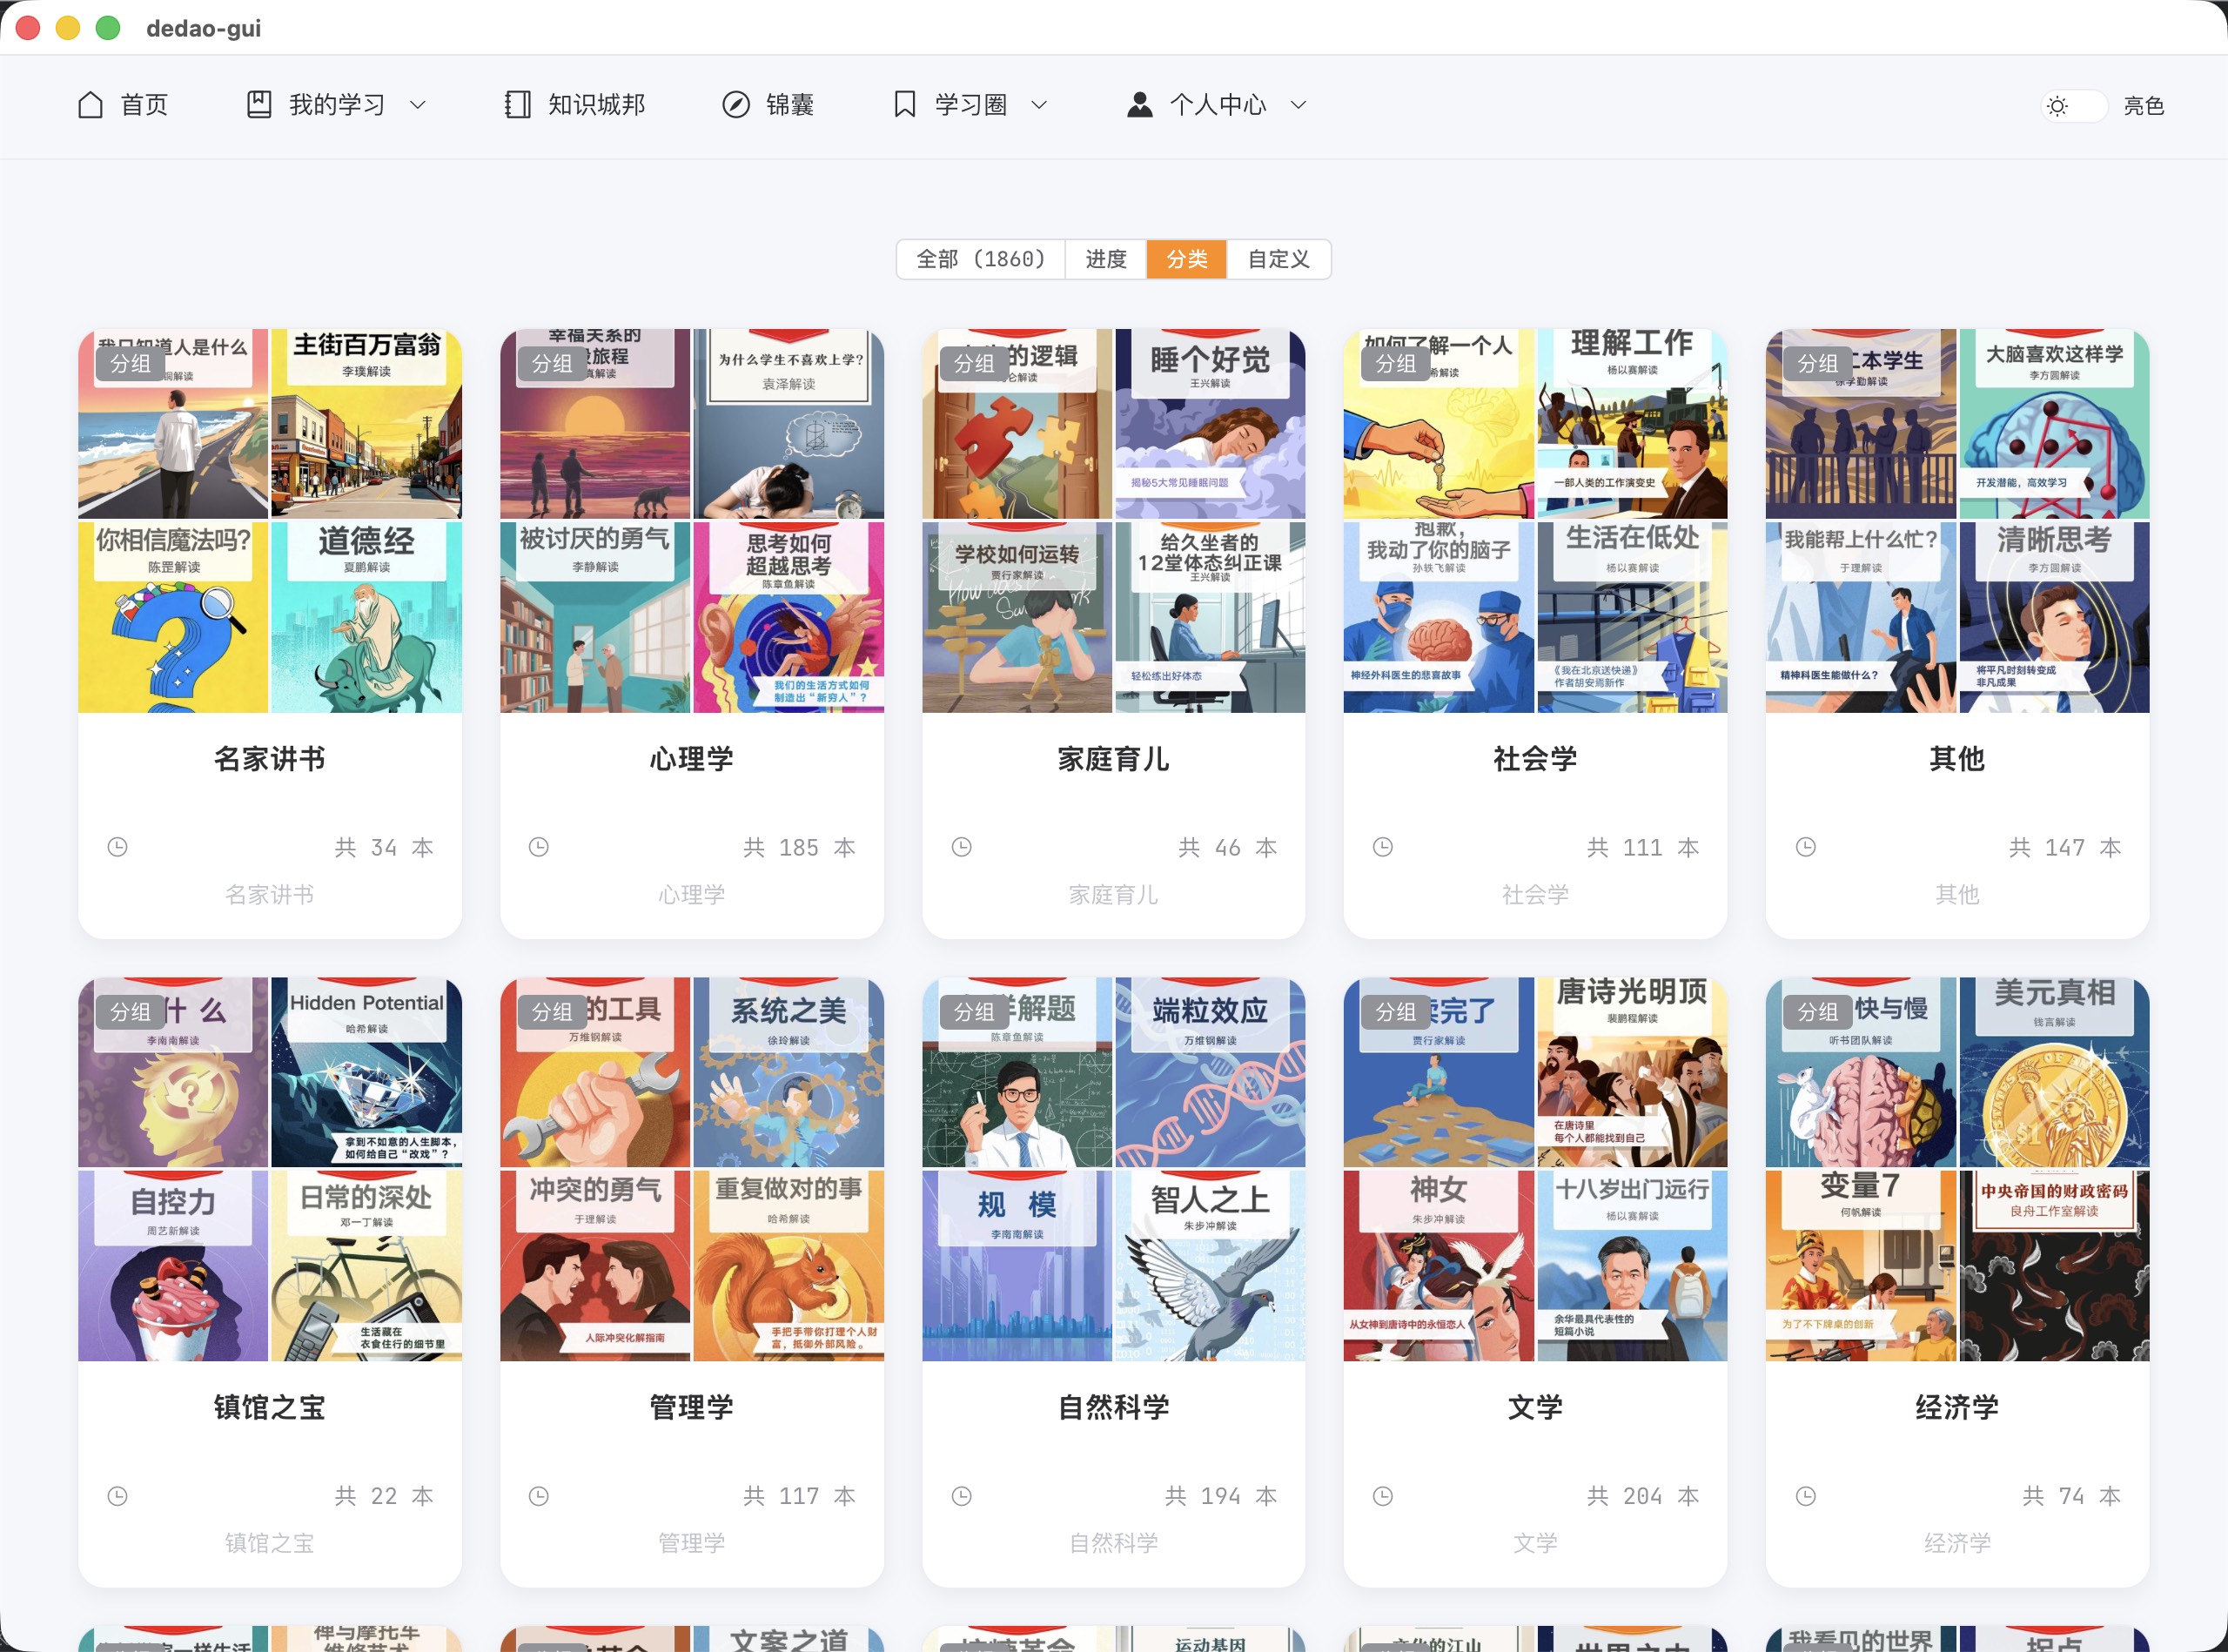Click the home icon beside 首页
The height and width of the screenshot is (1652, 2228).
90,105
